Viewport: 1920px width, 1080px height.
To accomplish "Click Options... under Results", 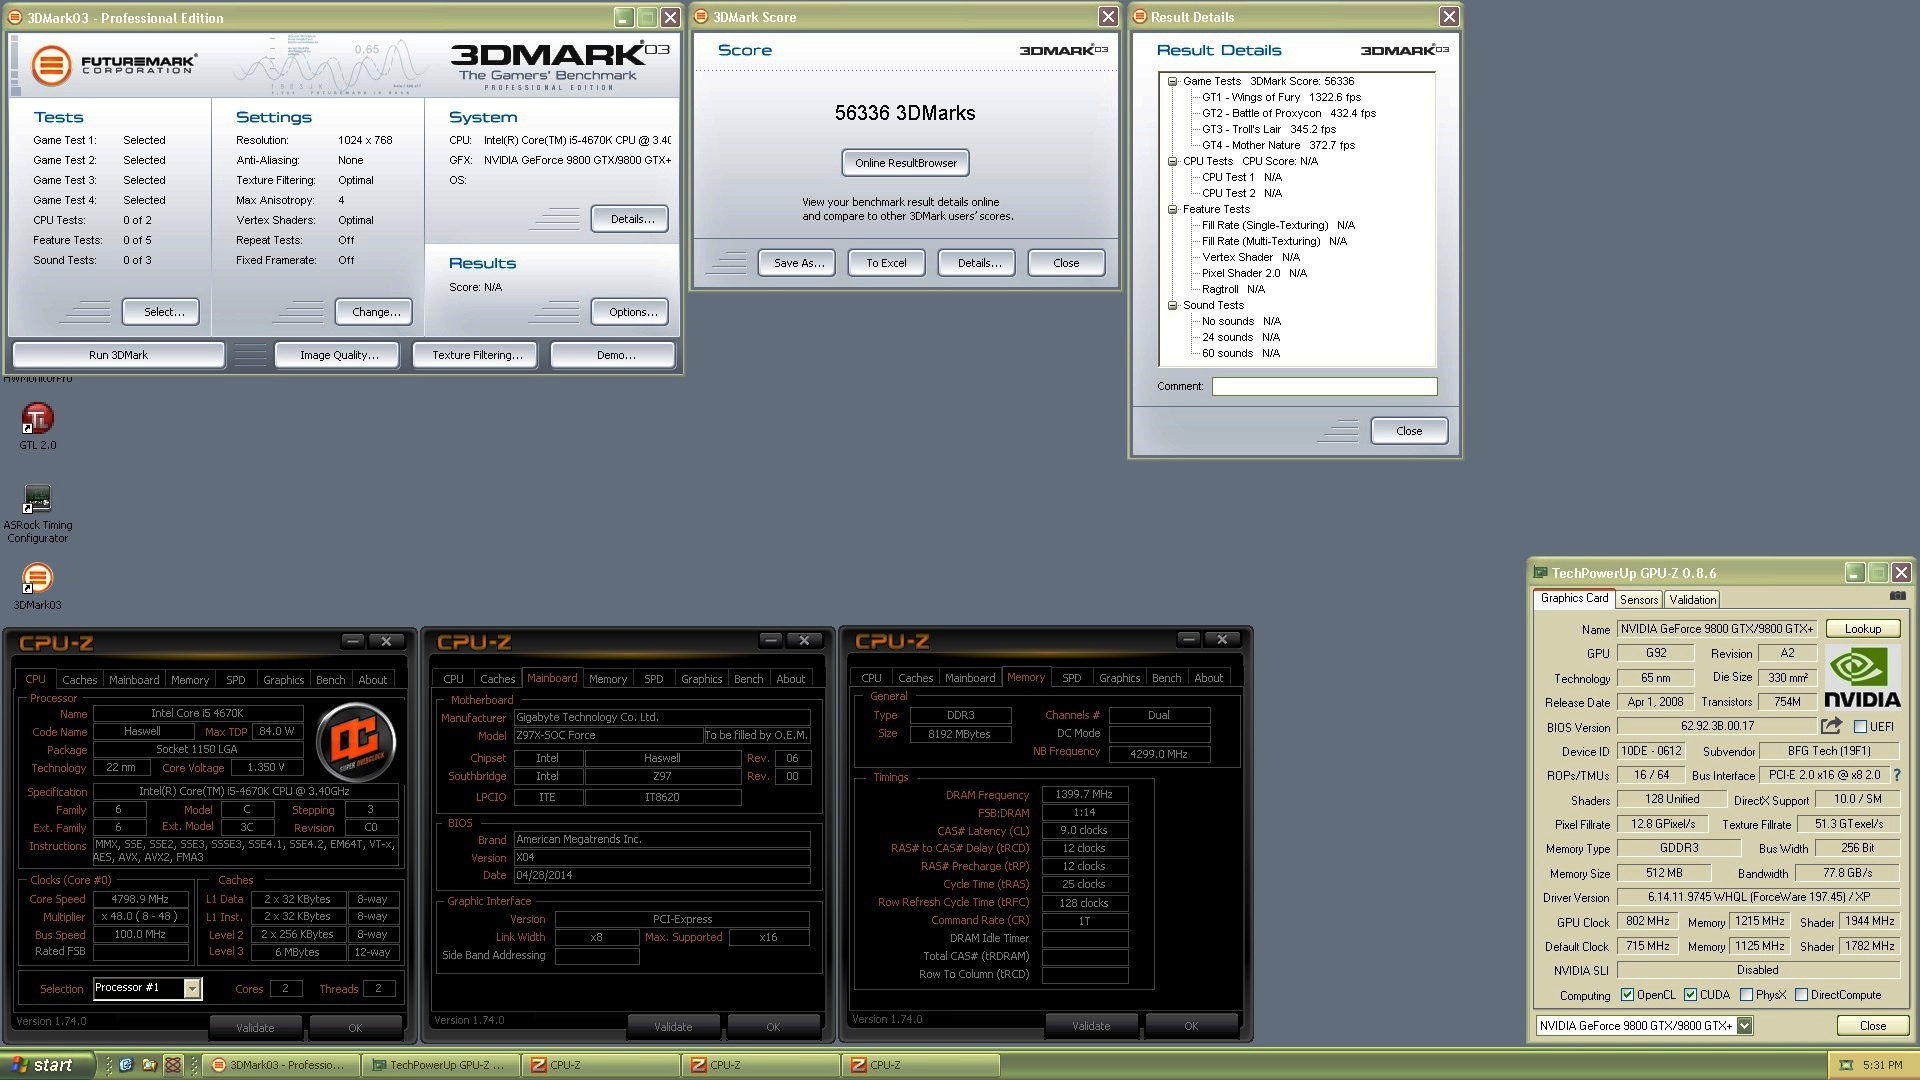I will (x=630, y=312).
